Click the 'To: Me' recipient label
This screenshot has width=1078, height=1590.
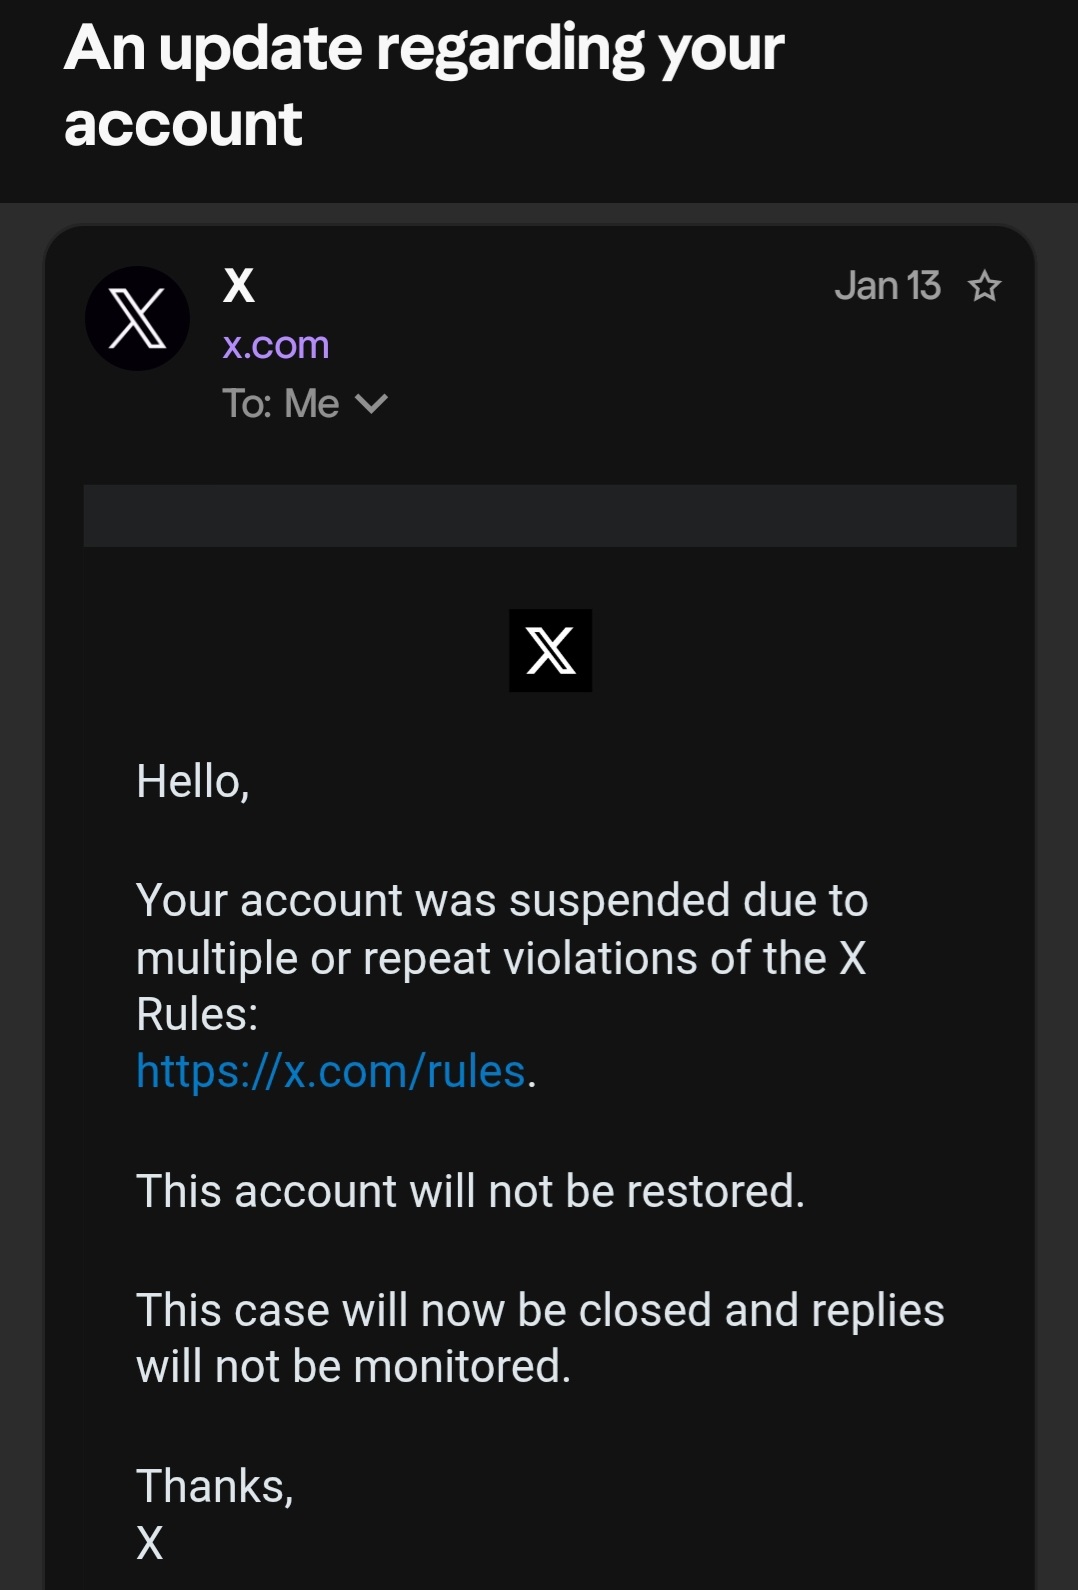tap(281, 404)
